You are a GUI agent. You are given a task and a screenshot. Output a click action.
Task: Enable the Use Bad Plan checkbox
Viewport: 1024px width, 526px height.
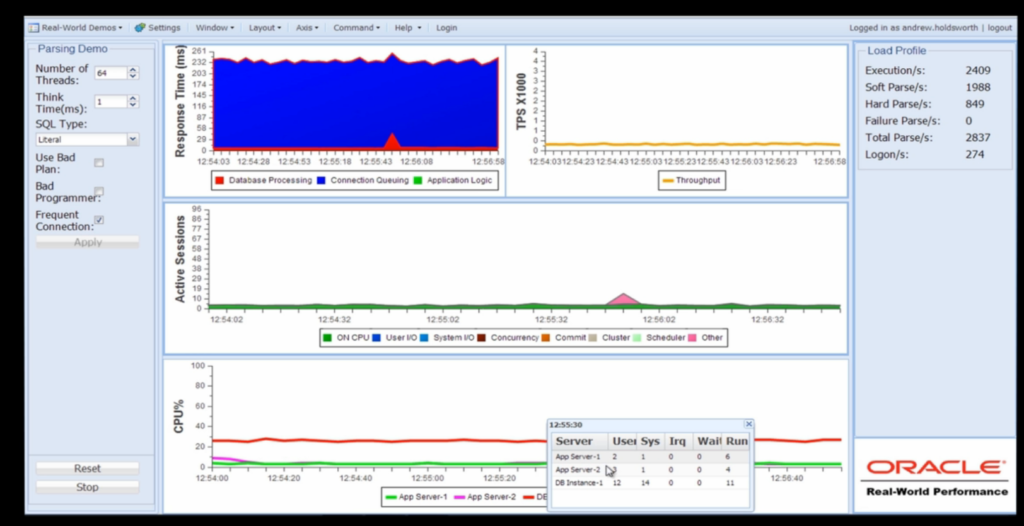(99, 163)
